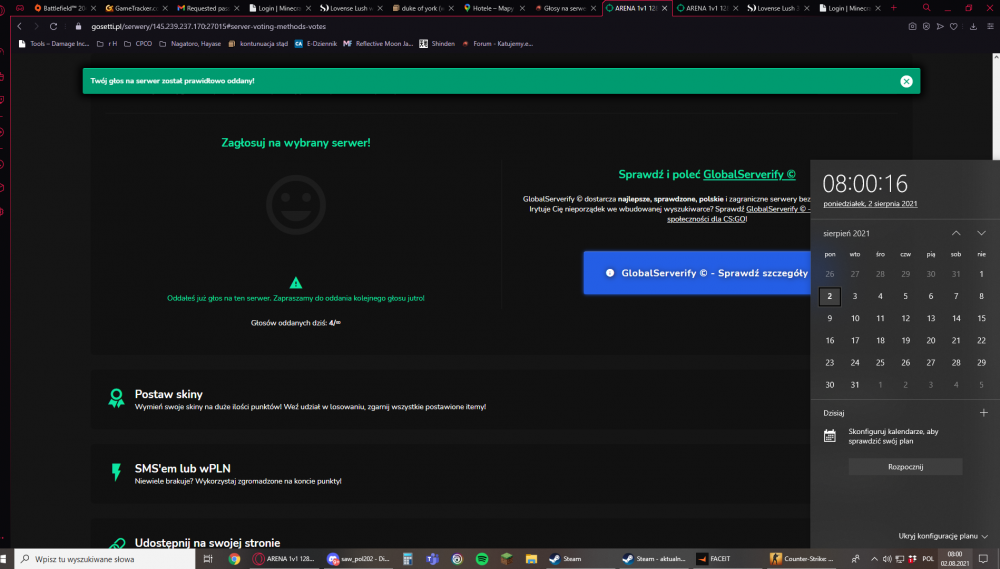Viewport: 1000px width, 569px height.
Task: Add a new event with plus icon
Action: pos(983,413)
